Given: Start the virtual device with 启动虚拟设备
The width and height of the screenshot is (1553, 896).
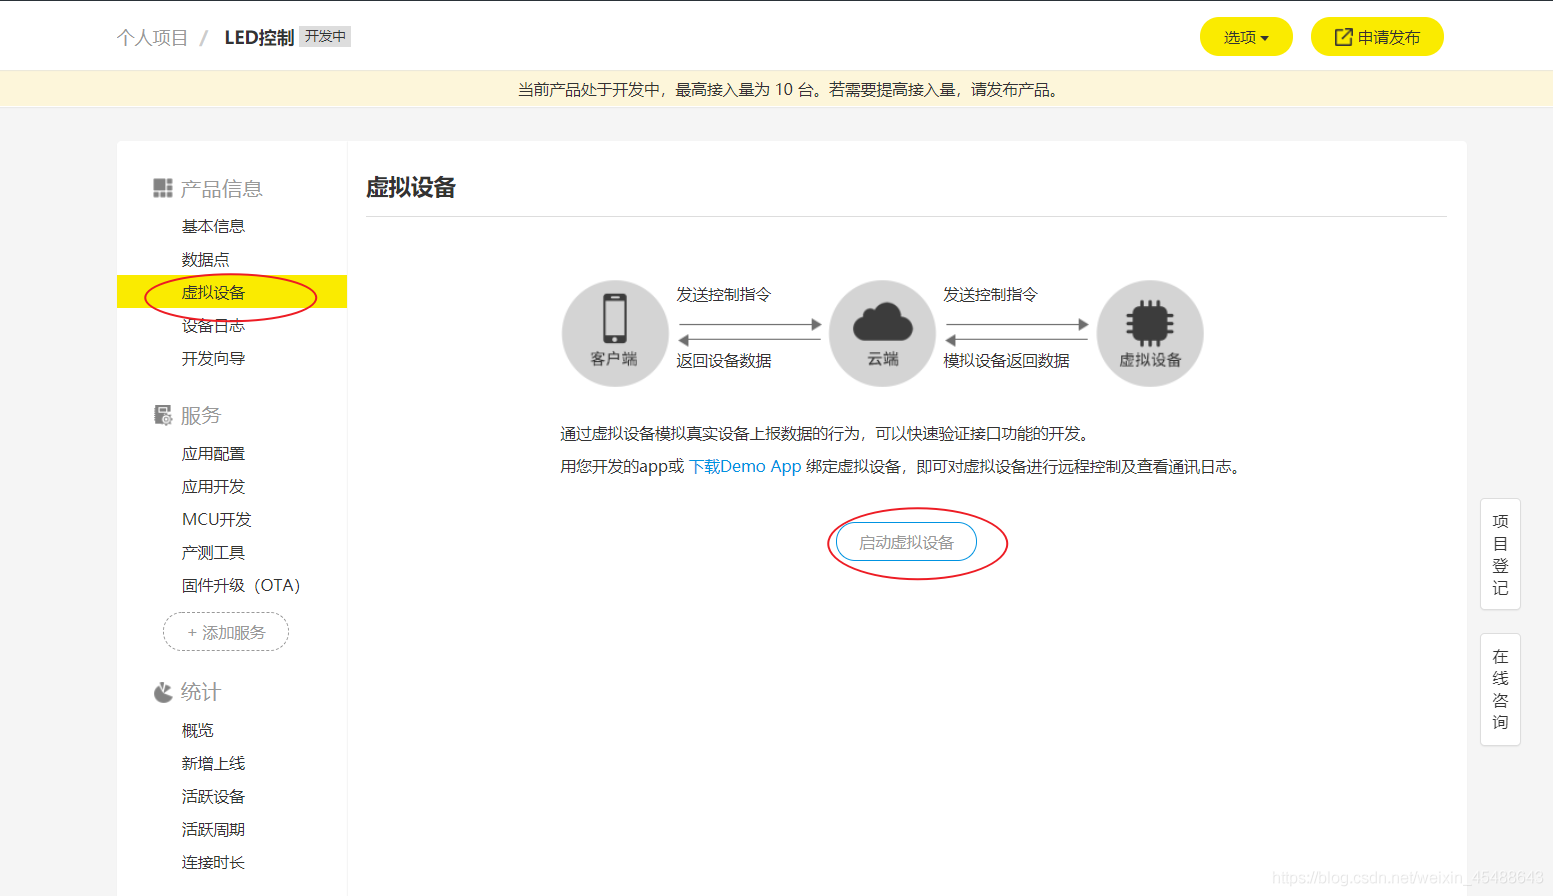Looking at the screenshot, I should click(906, 542).
